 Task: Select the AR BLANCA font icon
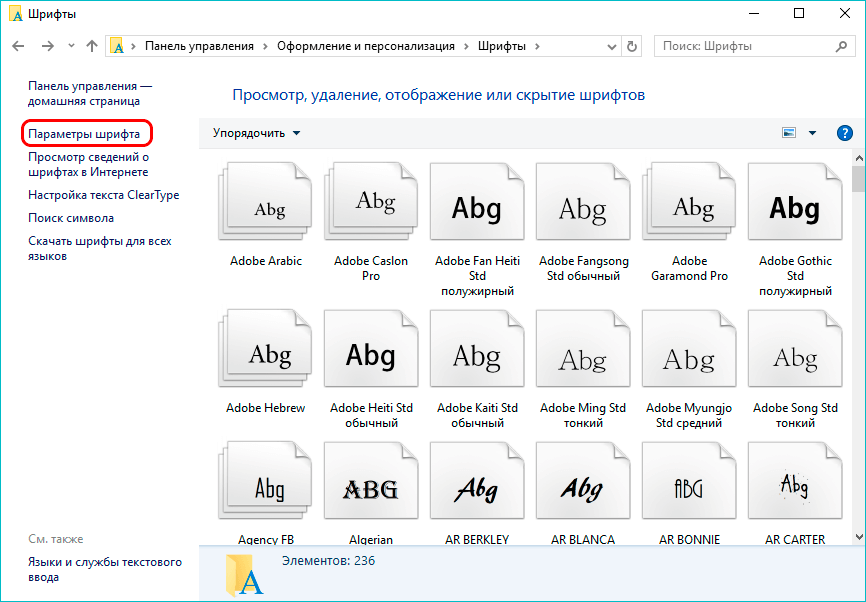tap(583, 480)
